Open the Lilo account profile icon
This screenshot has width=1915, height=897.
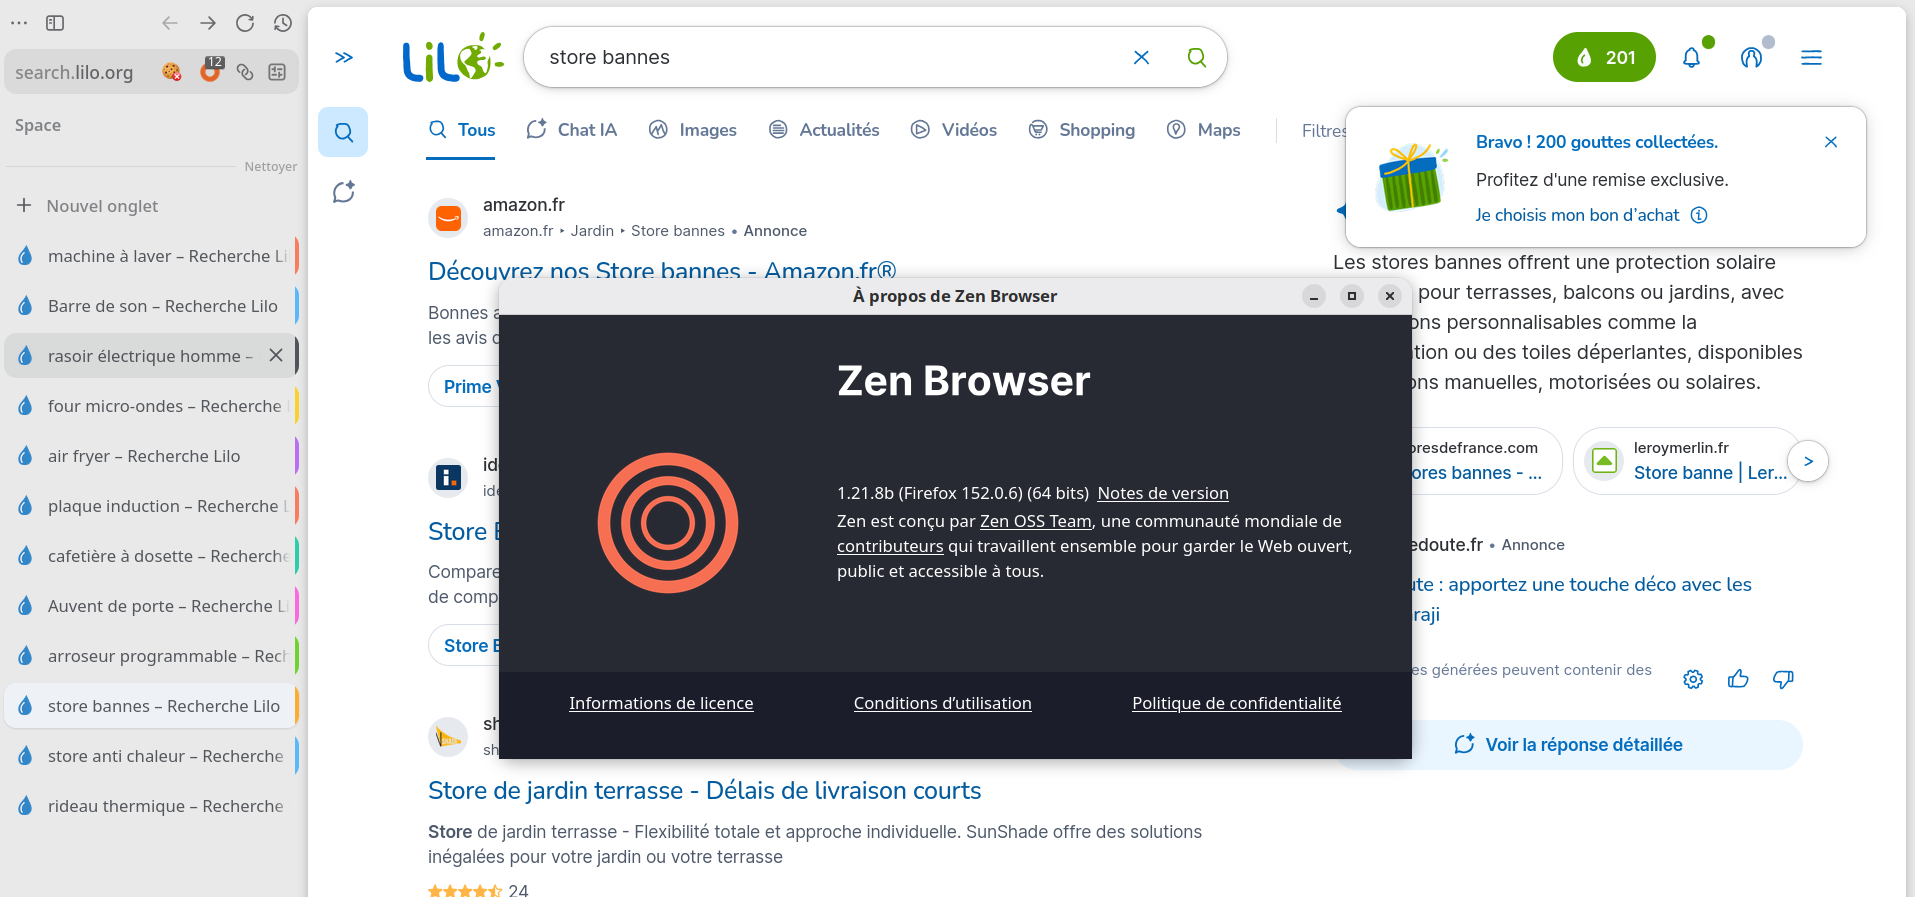[x=1751, y=58]
